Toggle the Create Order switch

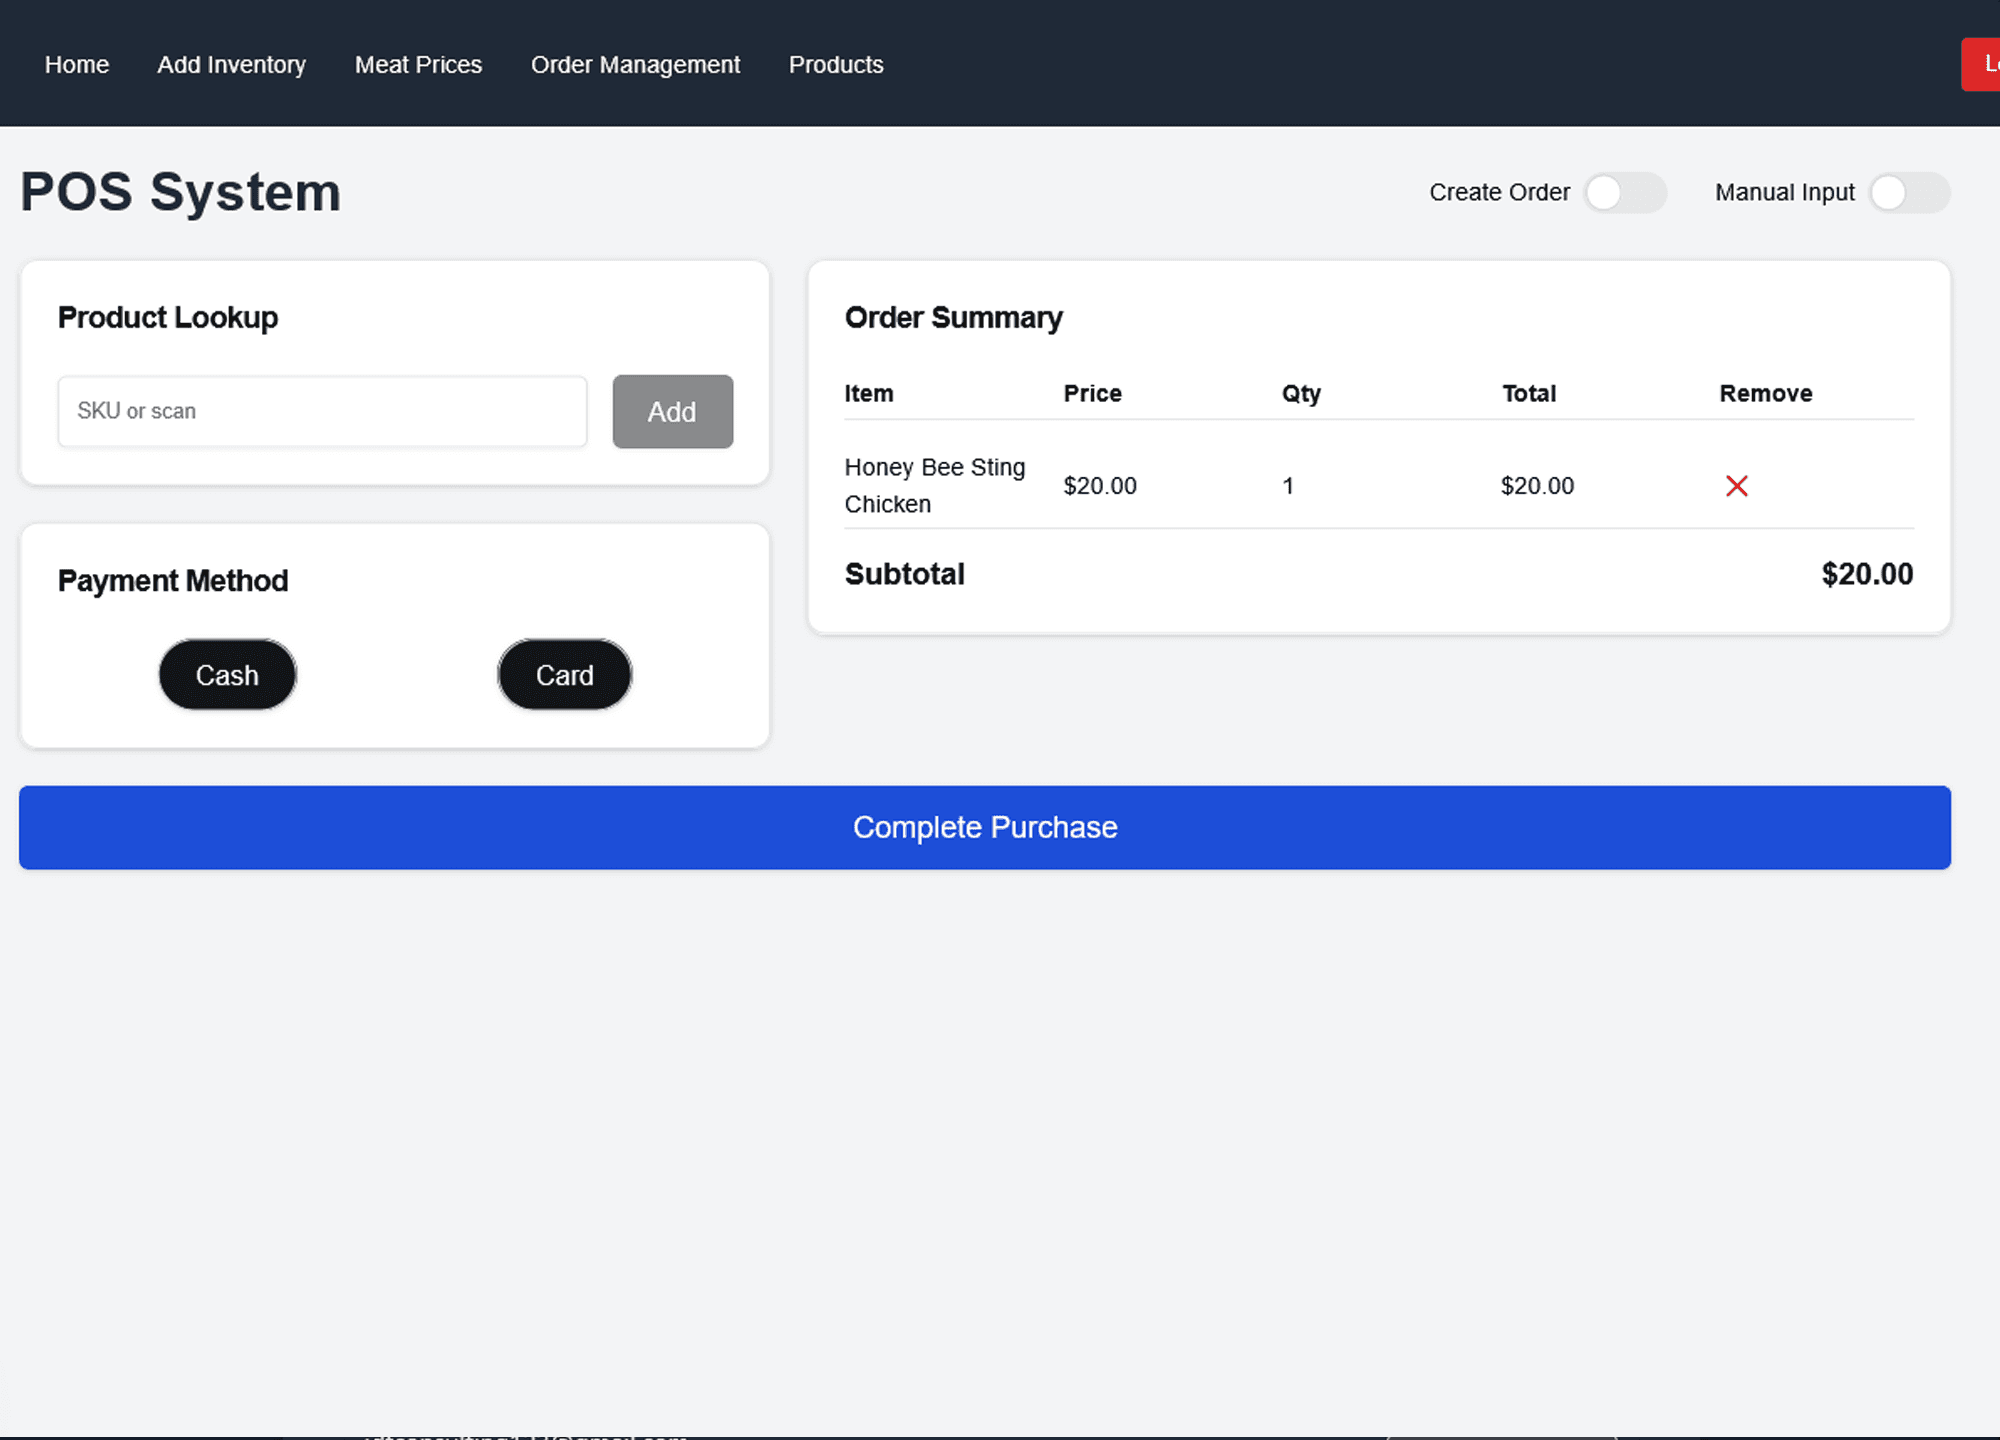pos(1624,193)
